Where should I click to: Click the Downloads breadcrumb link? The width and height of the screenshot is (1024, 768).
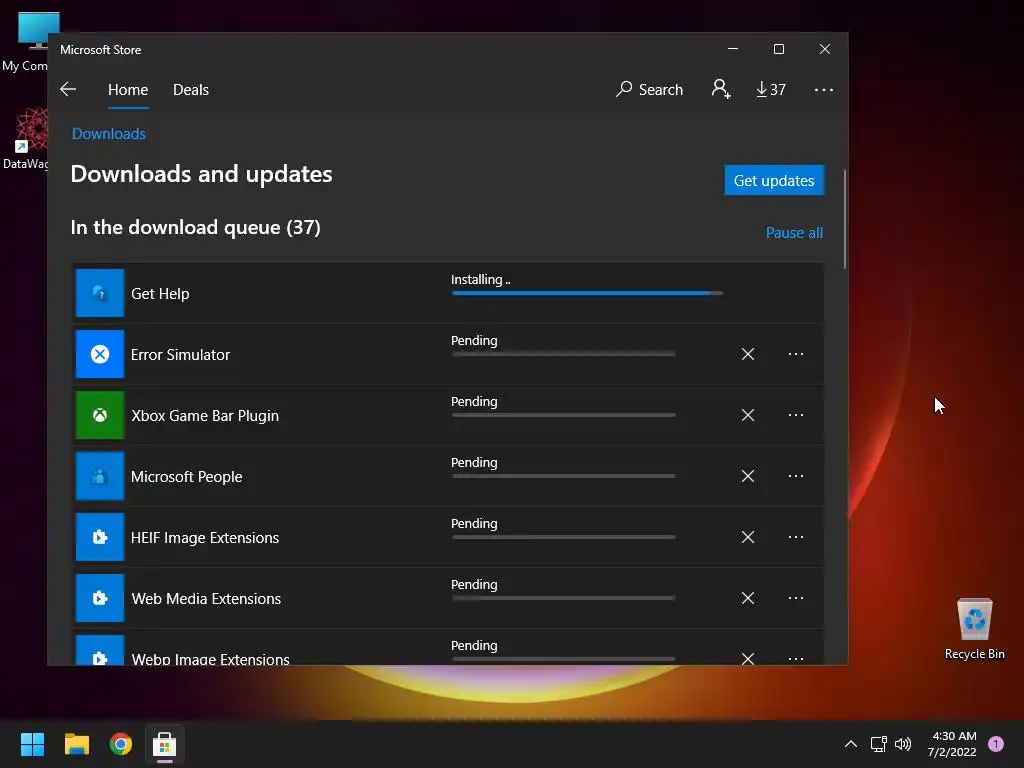(108, 134)
